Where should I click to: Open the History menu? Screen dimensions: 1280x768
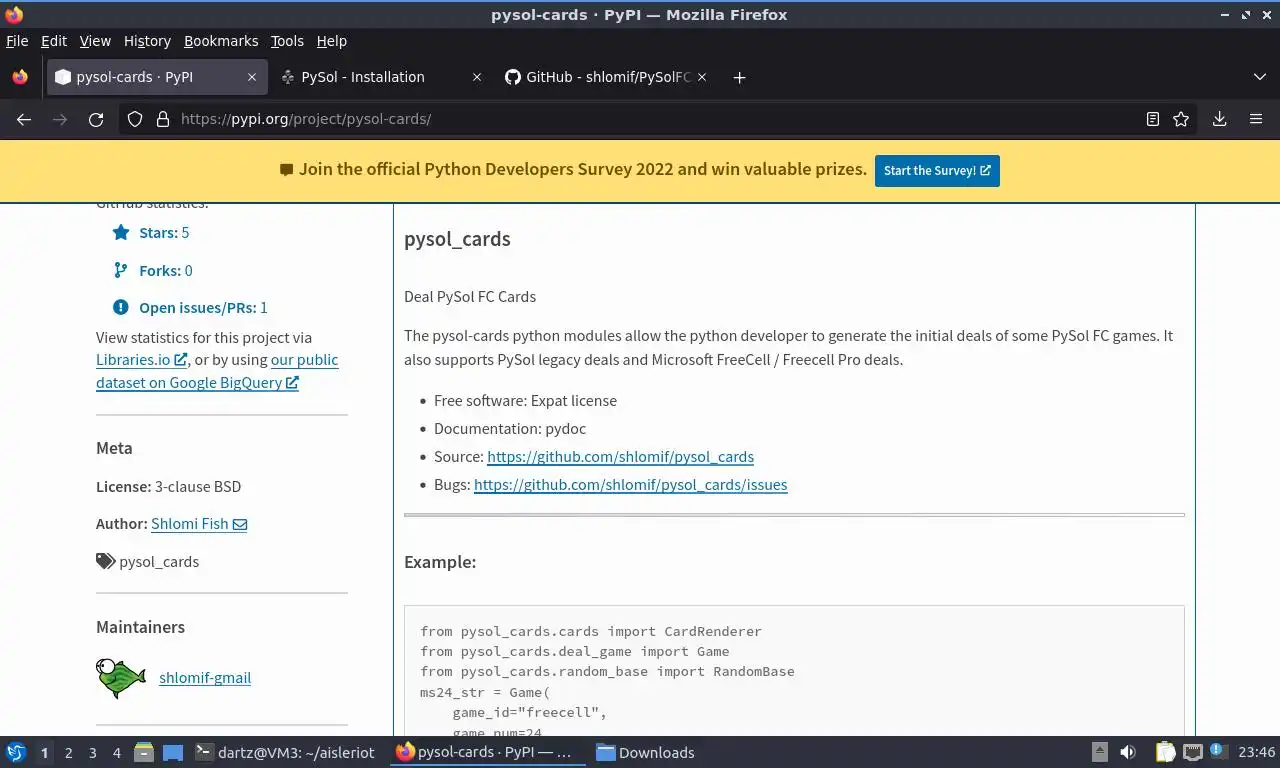147,41
